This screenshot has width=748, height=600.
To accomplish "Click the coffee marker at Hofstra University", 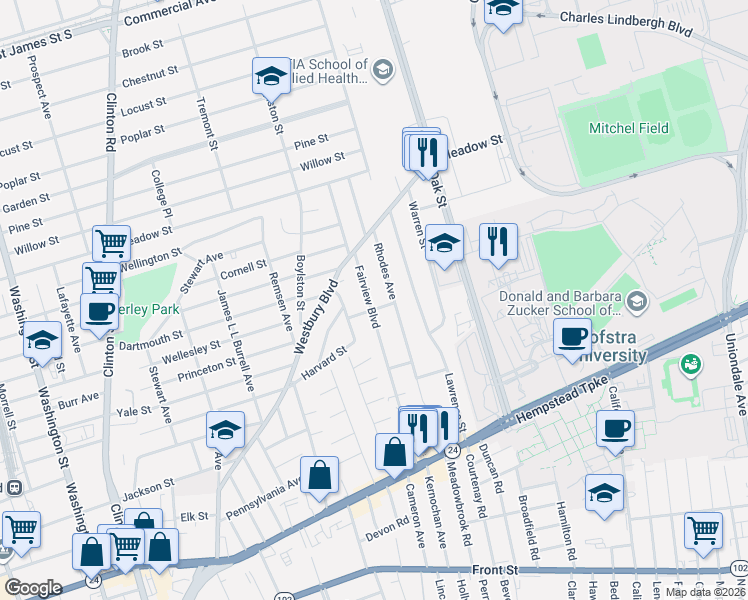I will click(572, 338).
